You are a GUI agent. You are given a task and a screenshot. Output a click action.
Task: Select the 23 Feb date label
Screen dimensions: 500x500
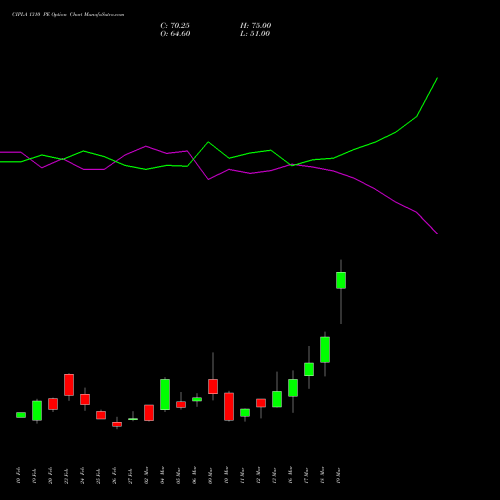click(x=66, y=476)
